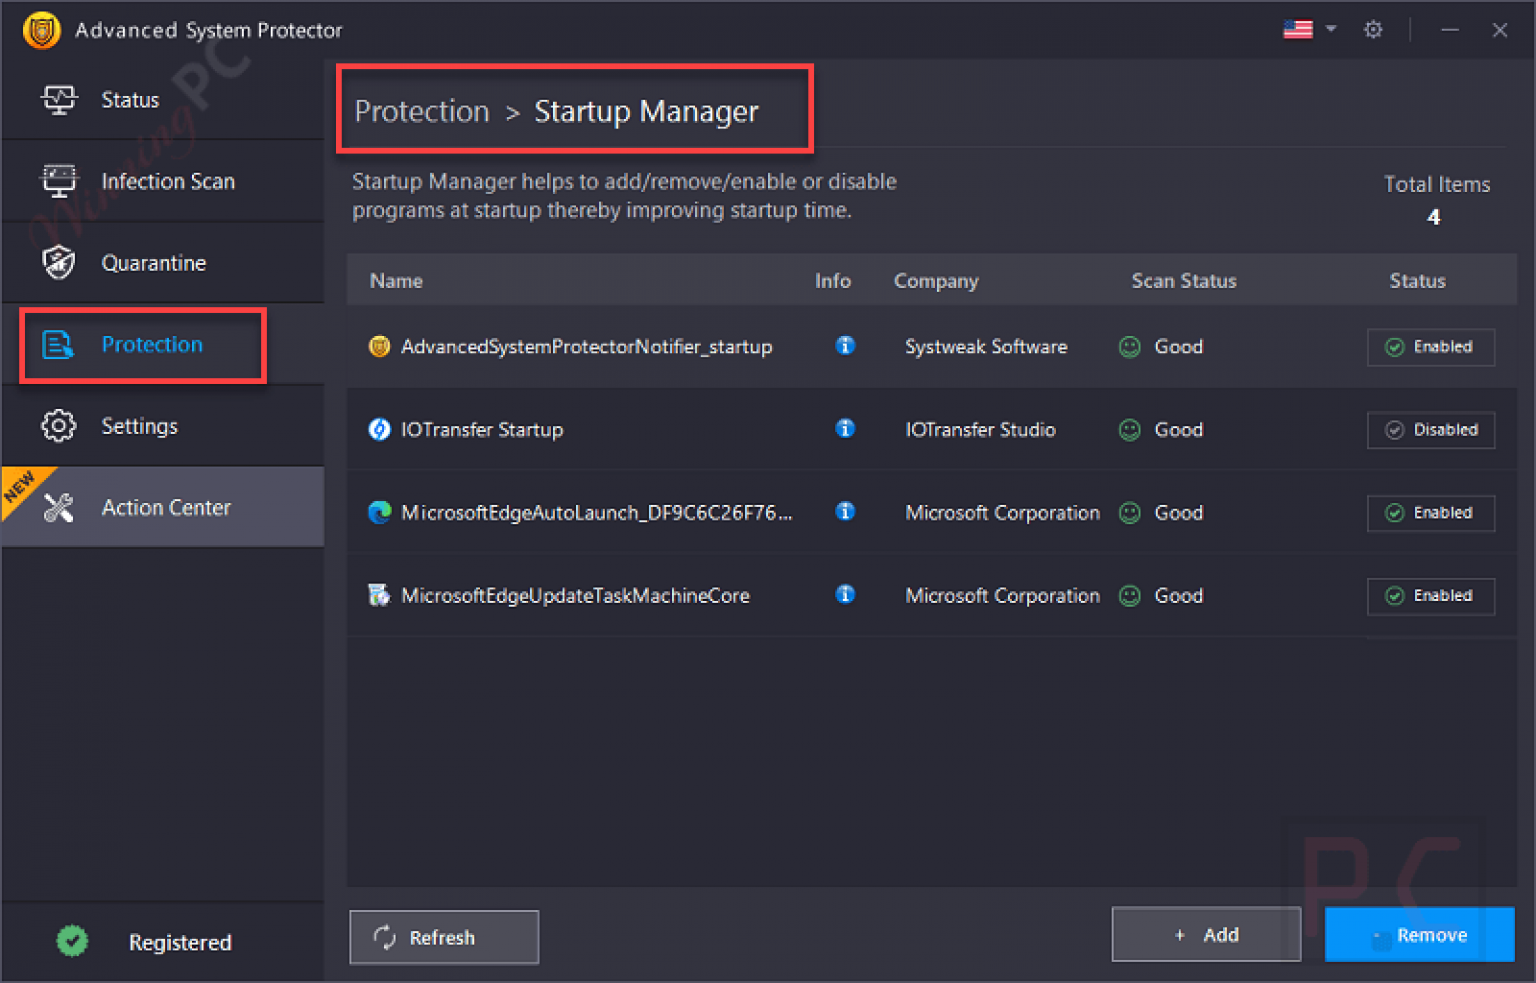Click Good smiley for MicrosoftEdgeAutoLaunch row
1536x983 pixels.
(1129, 513)
